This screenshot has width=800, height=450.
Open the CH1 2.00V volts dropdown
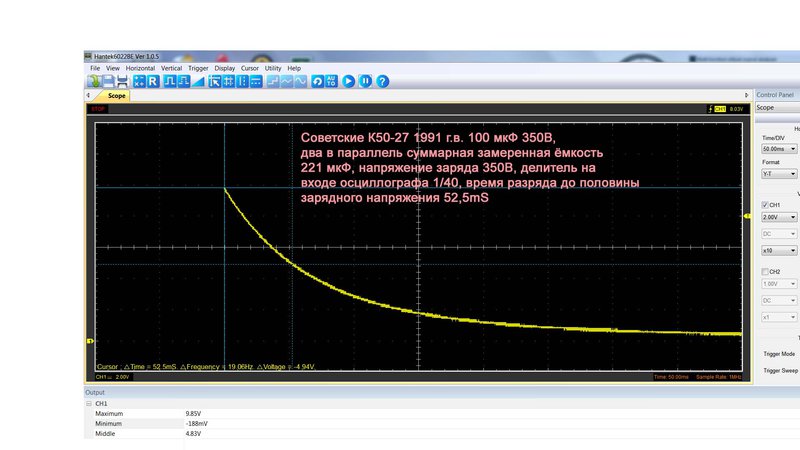(x=779, y=217)
